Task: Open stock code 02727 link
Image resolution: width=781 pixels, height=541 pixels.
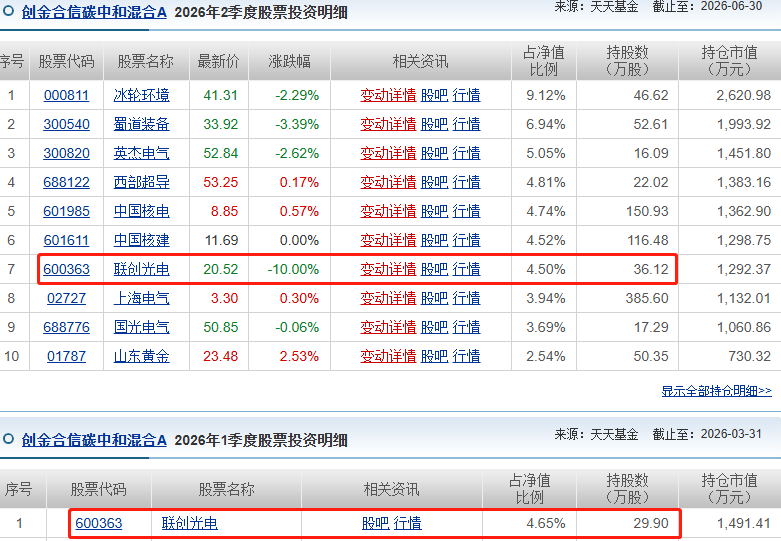Action: (x=66, y=298)
